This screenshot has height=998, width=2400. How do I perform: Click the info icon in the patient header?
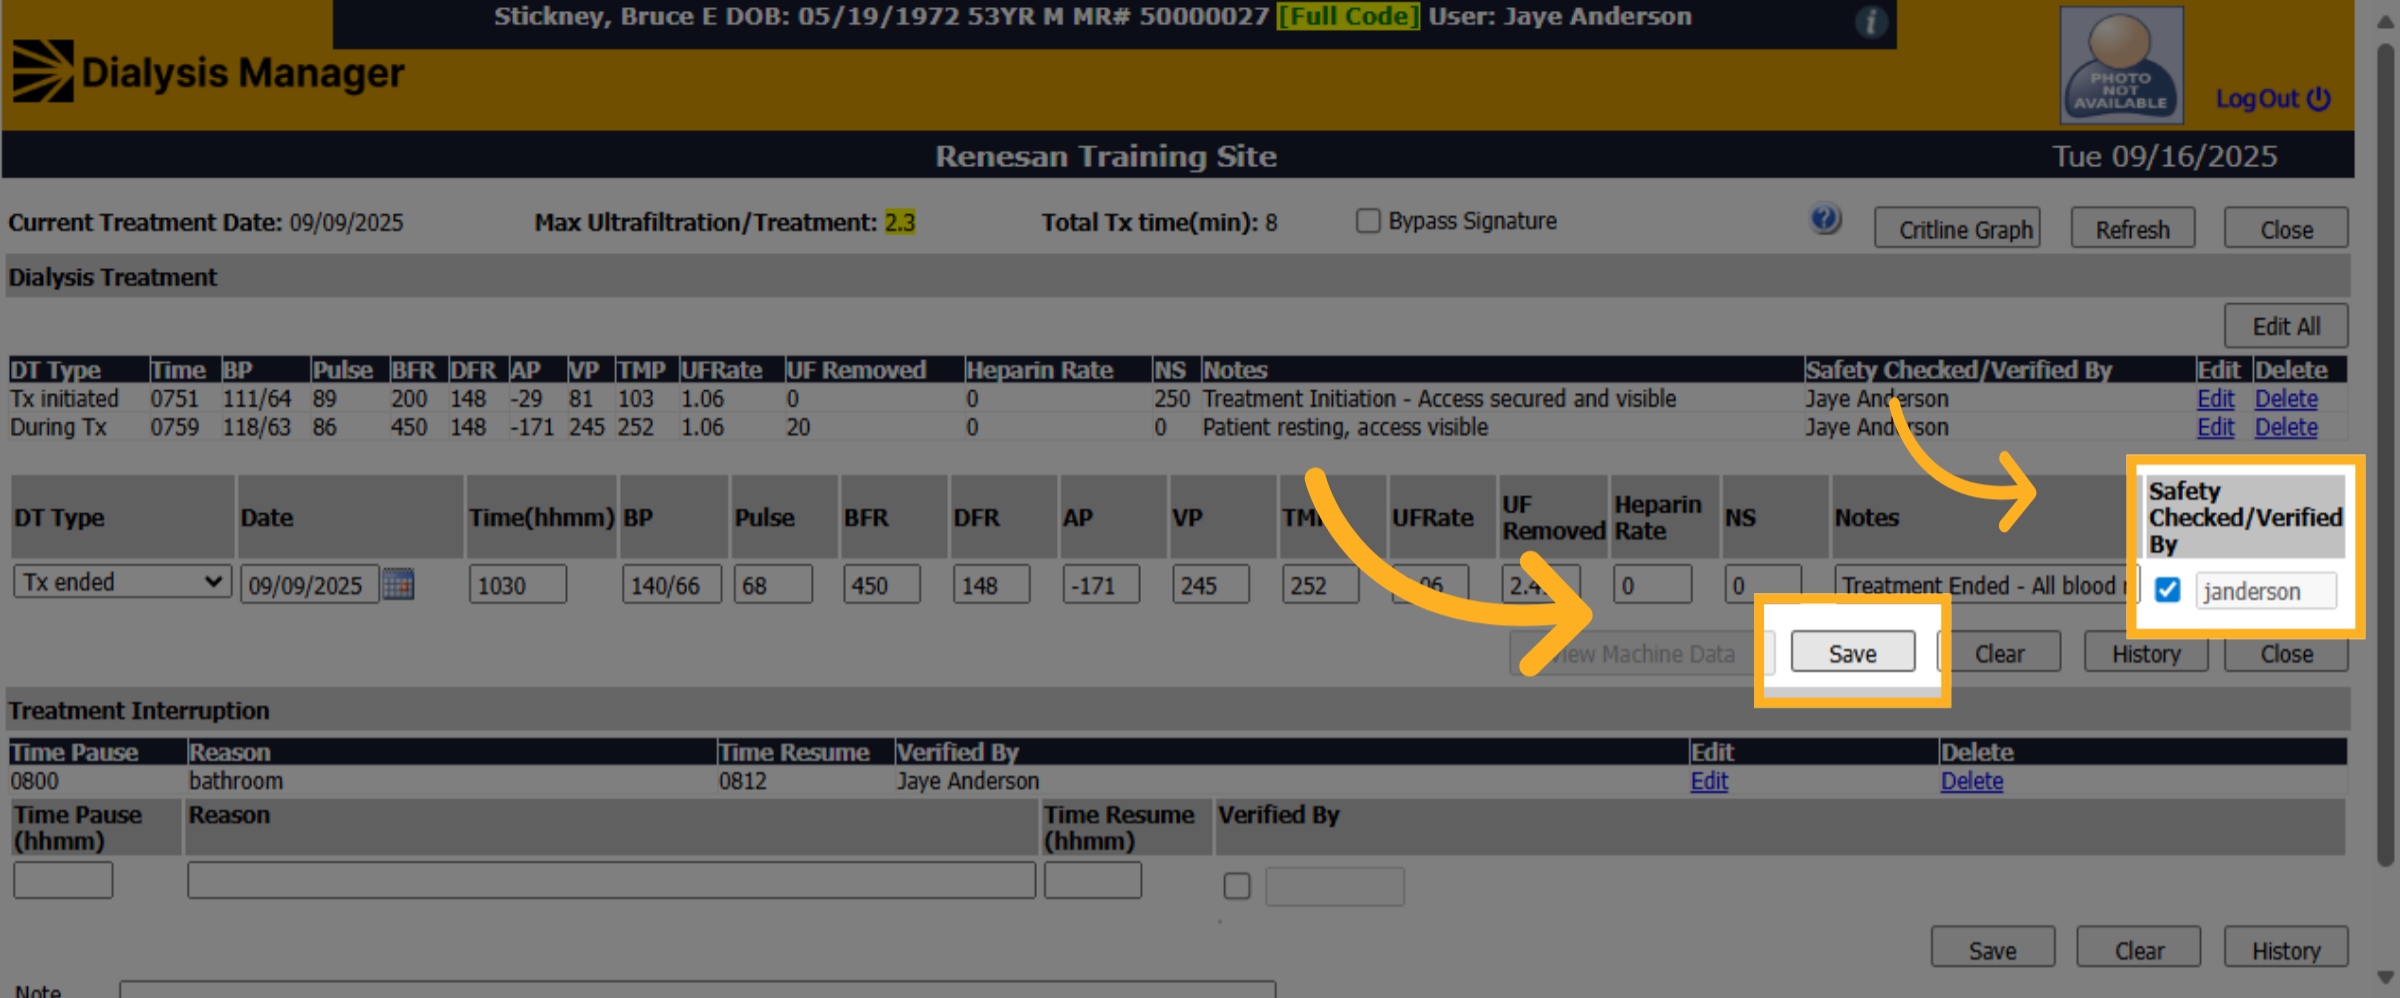coord(1870,21)
